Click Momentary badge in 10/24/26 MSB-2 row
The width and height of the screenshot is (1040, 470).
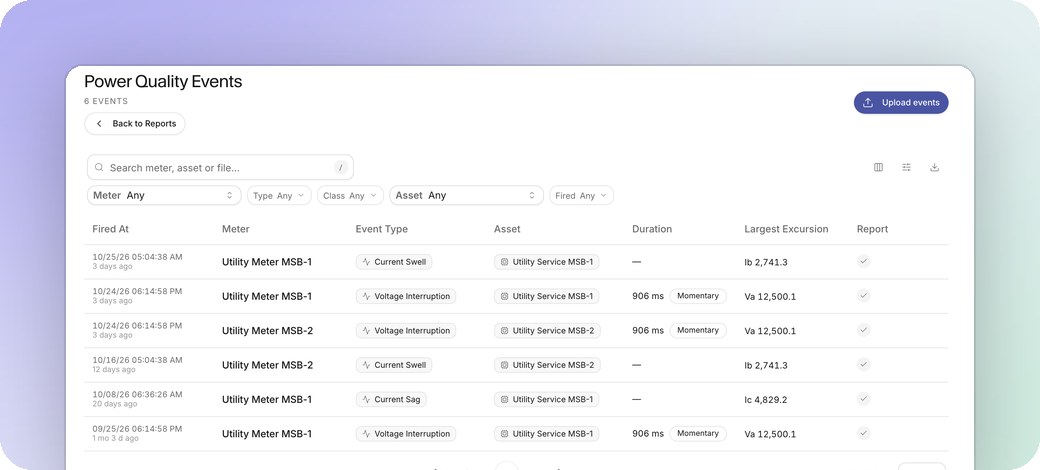[698, 330]
